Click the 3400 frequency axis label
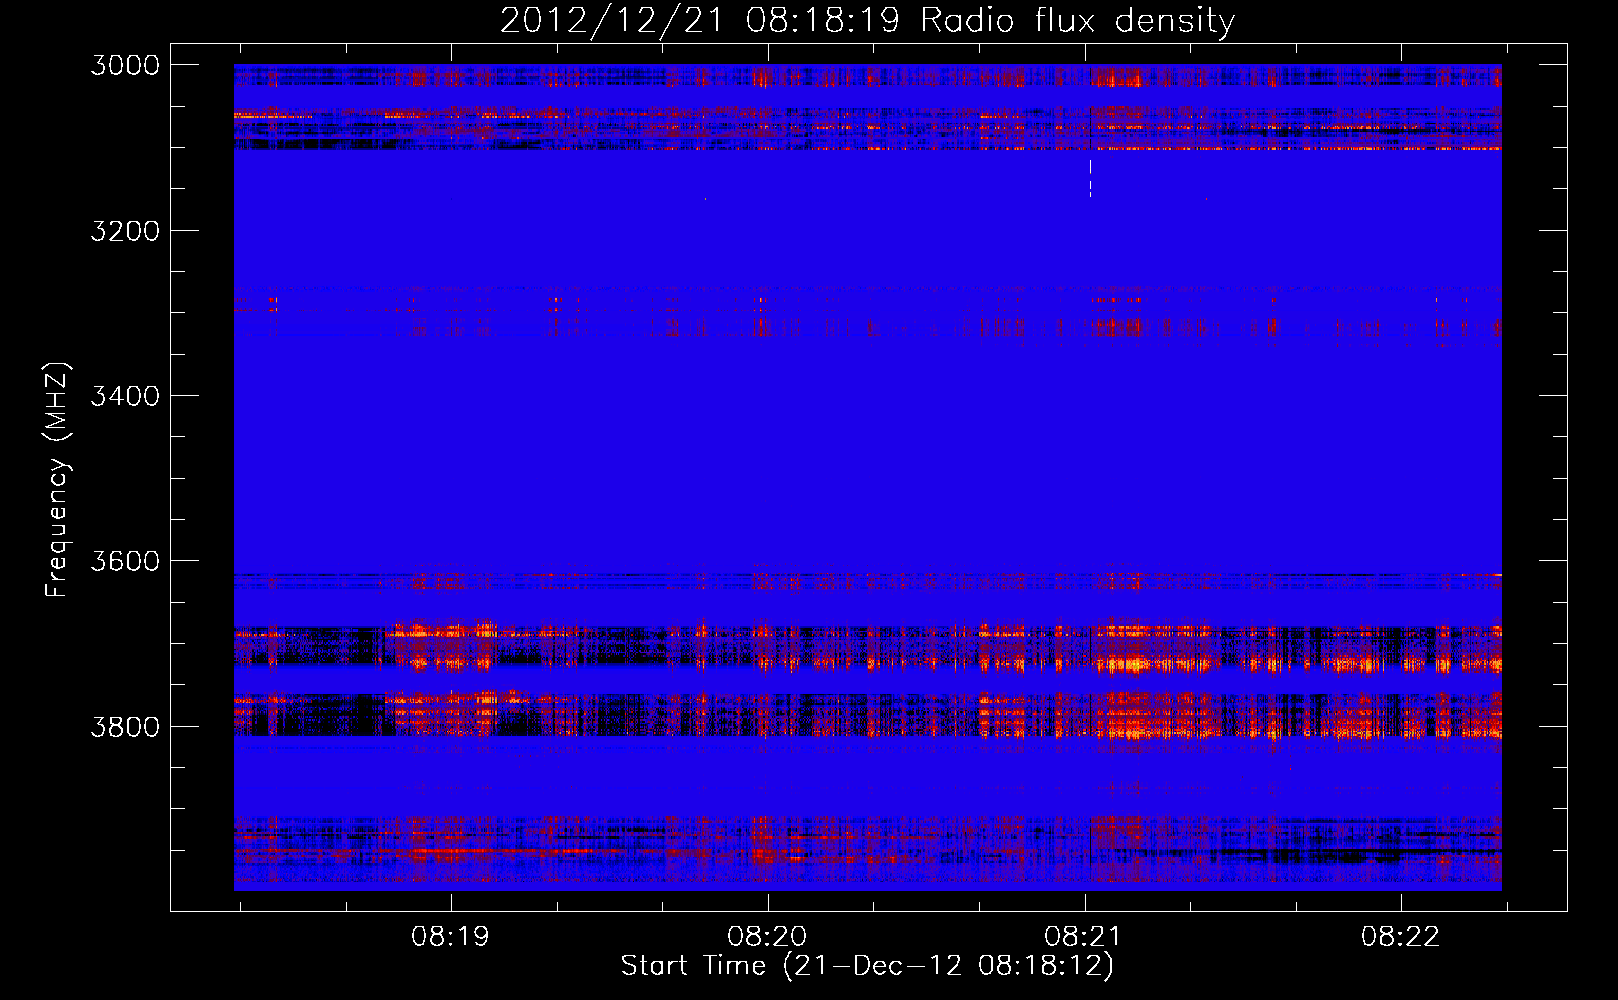This screenshot has height=1000, width=1618. (124, 396)
